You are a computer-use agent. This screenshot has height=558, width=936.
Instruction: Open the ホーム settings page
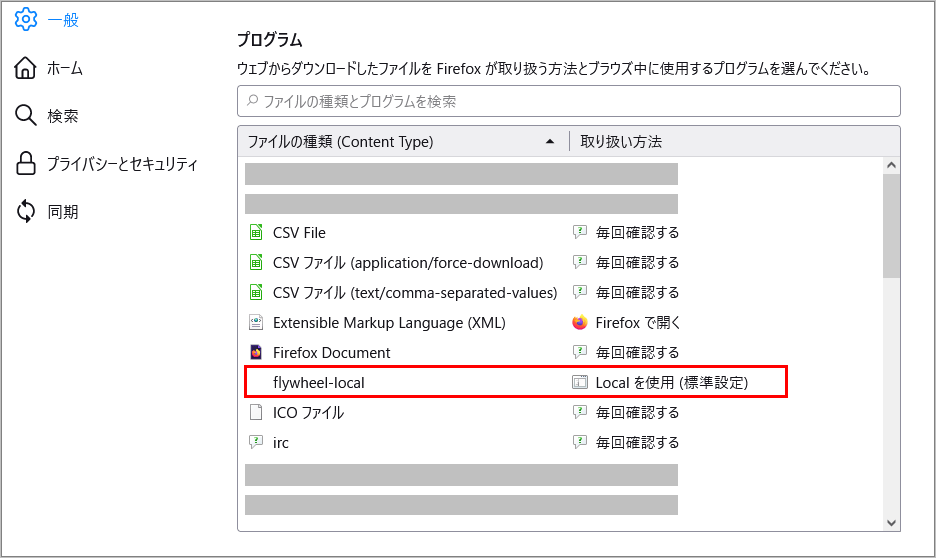[64, 68]
